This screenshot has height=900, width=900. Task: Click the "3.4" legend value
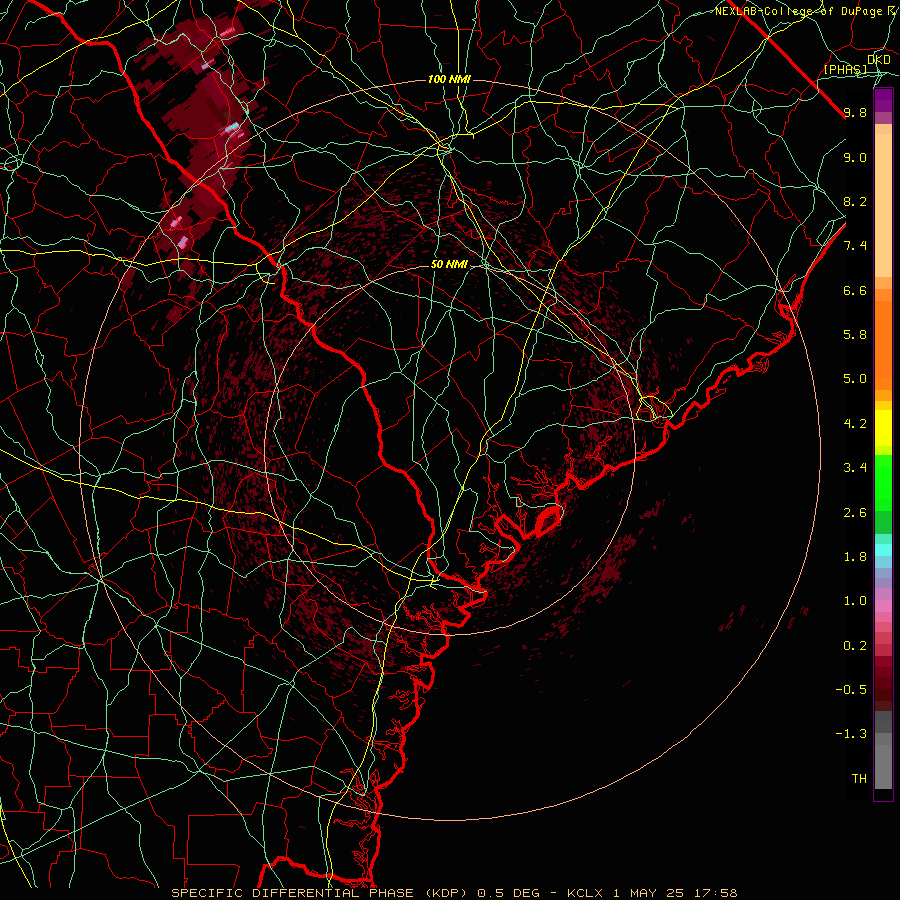tap(855, 468)
